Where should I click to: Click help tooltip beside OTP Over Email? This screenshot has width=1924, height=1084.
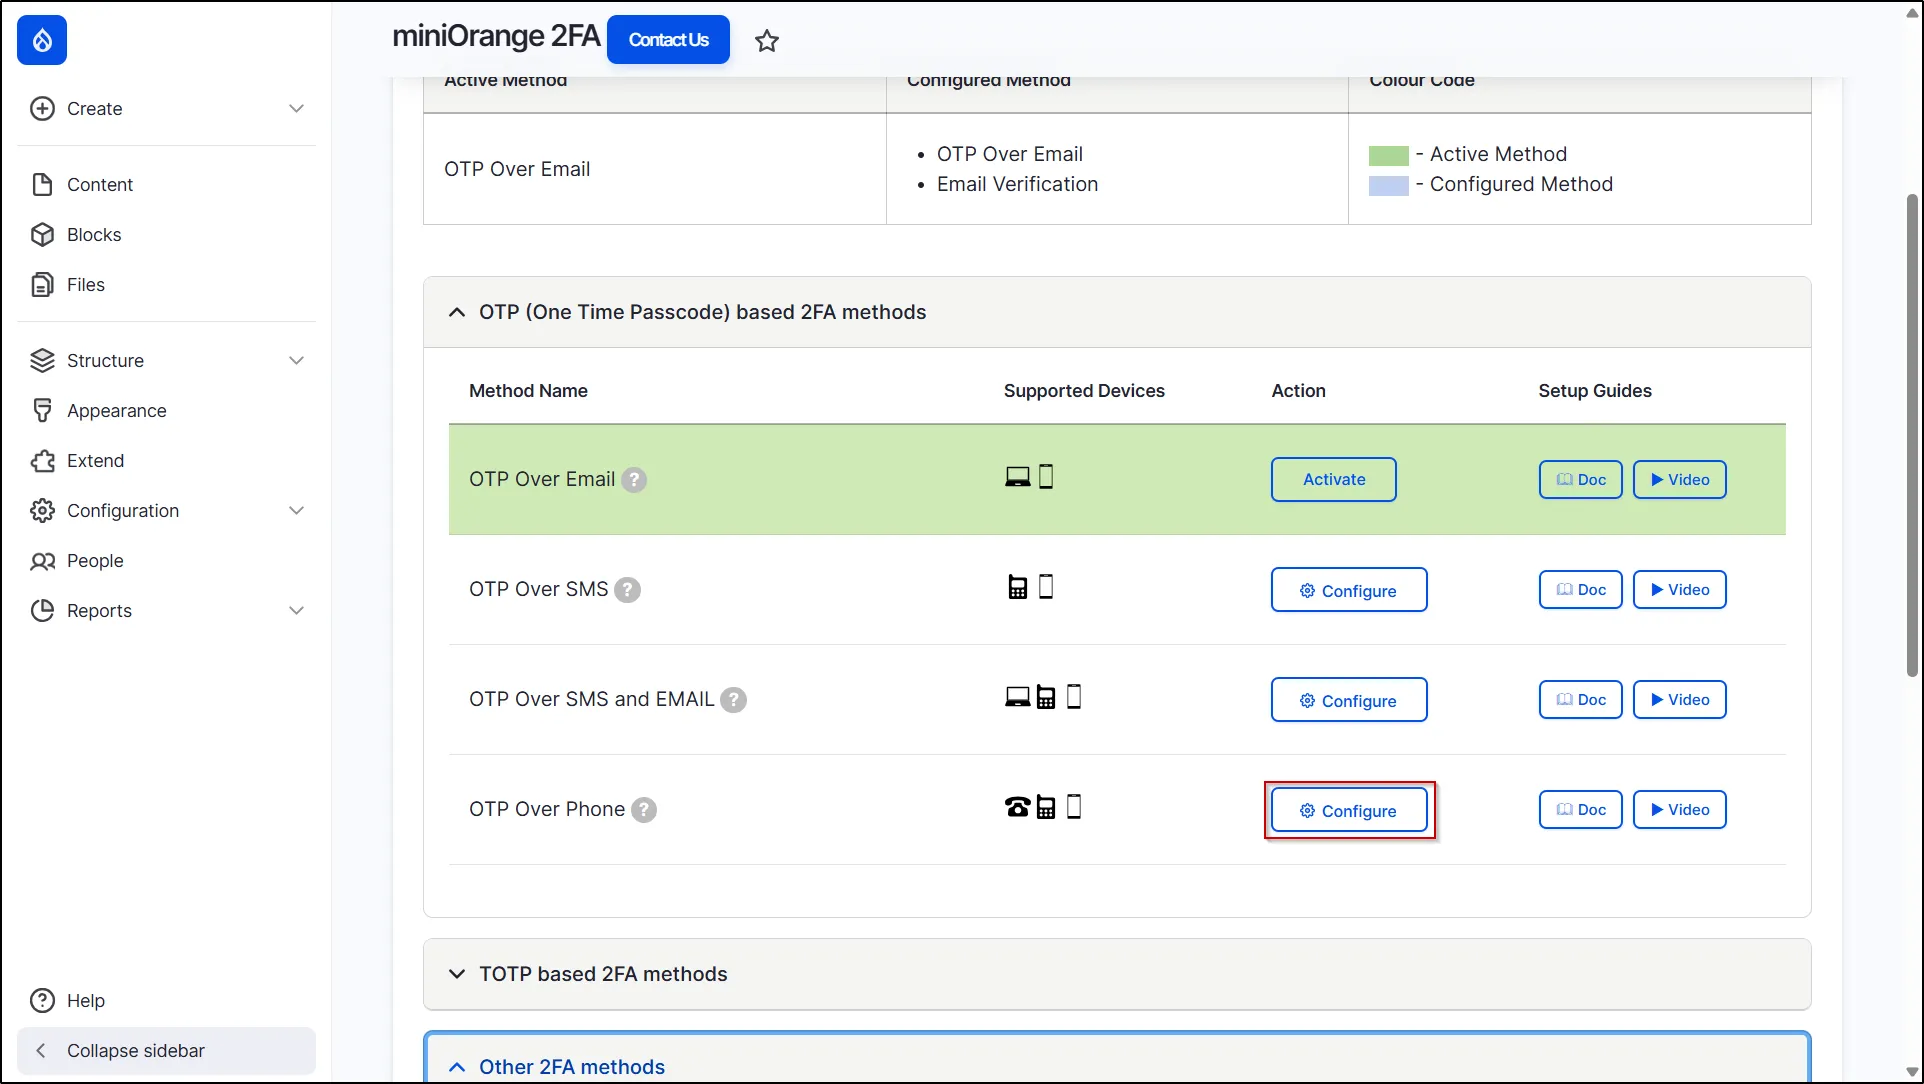coord(634,480)
